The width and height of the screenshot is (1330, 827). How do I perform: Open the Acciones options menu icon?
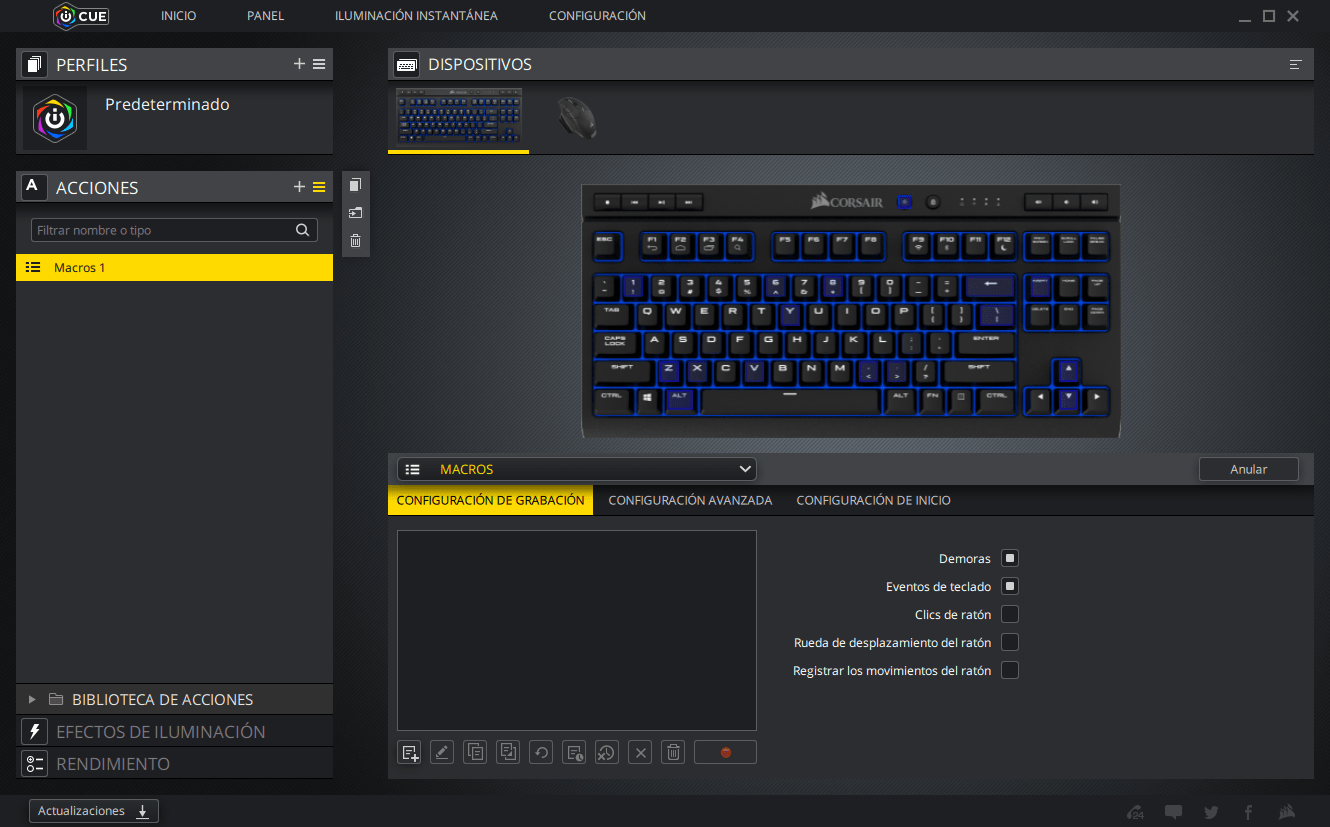point(319,187)
